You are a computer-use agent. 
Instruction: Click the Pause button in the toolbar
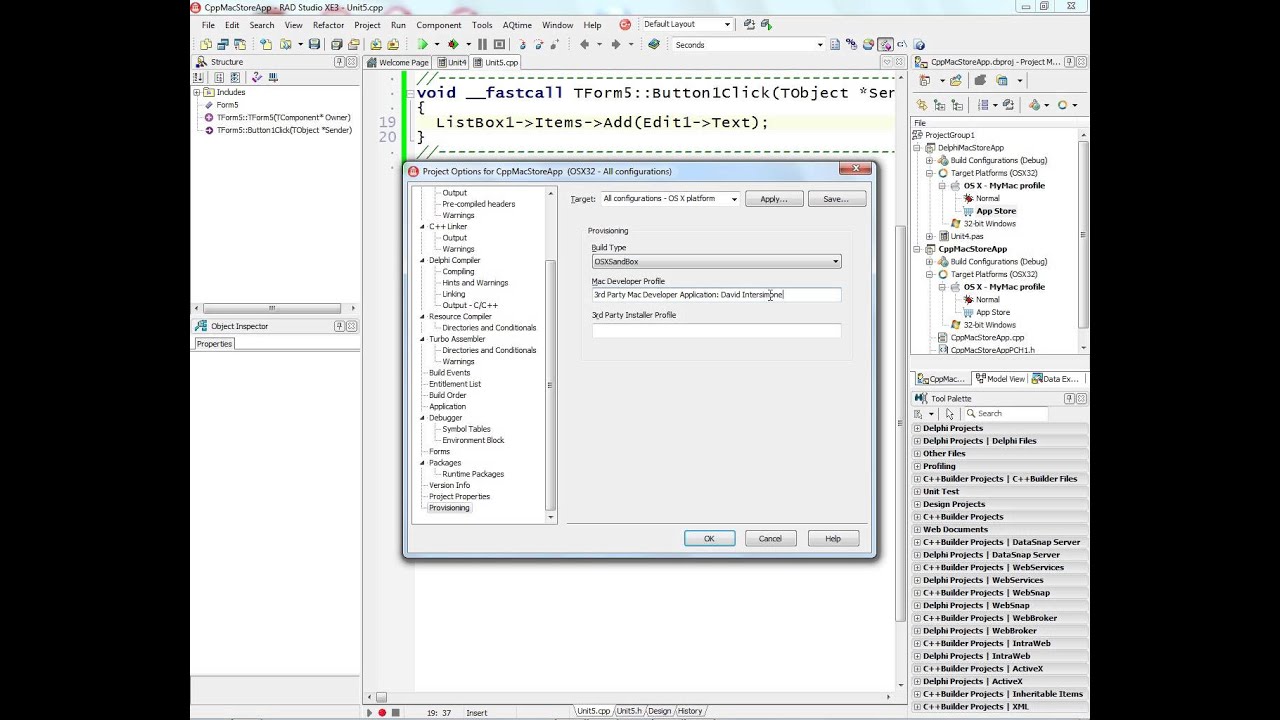483,44
